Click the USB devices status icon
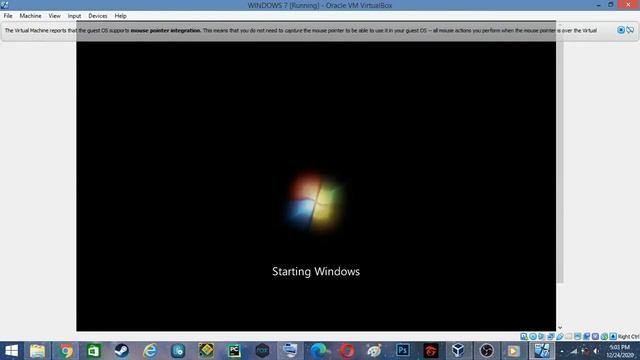The image size is (640, 360). click(x=560, y=336)
